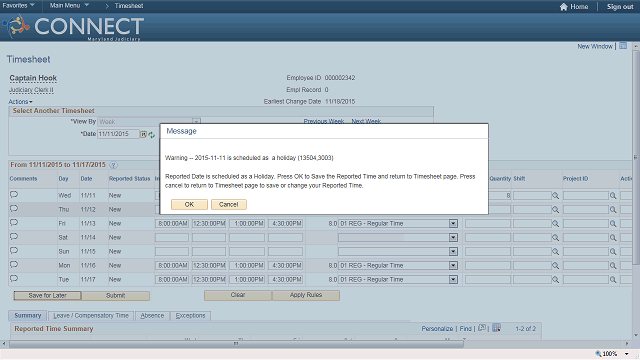The height and width of the screenshot is (360, 640).
Task: Click the help icon beside date range
Action: [x=113, y=165]
